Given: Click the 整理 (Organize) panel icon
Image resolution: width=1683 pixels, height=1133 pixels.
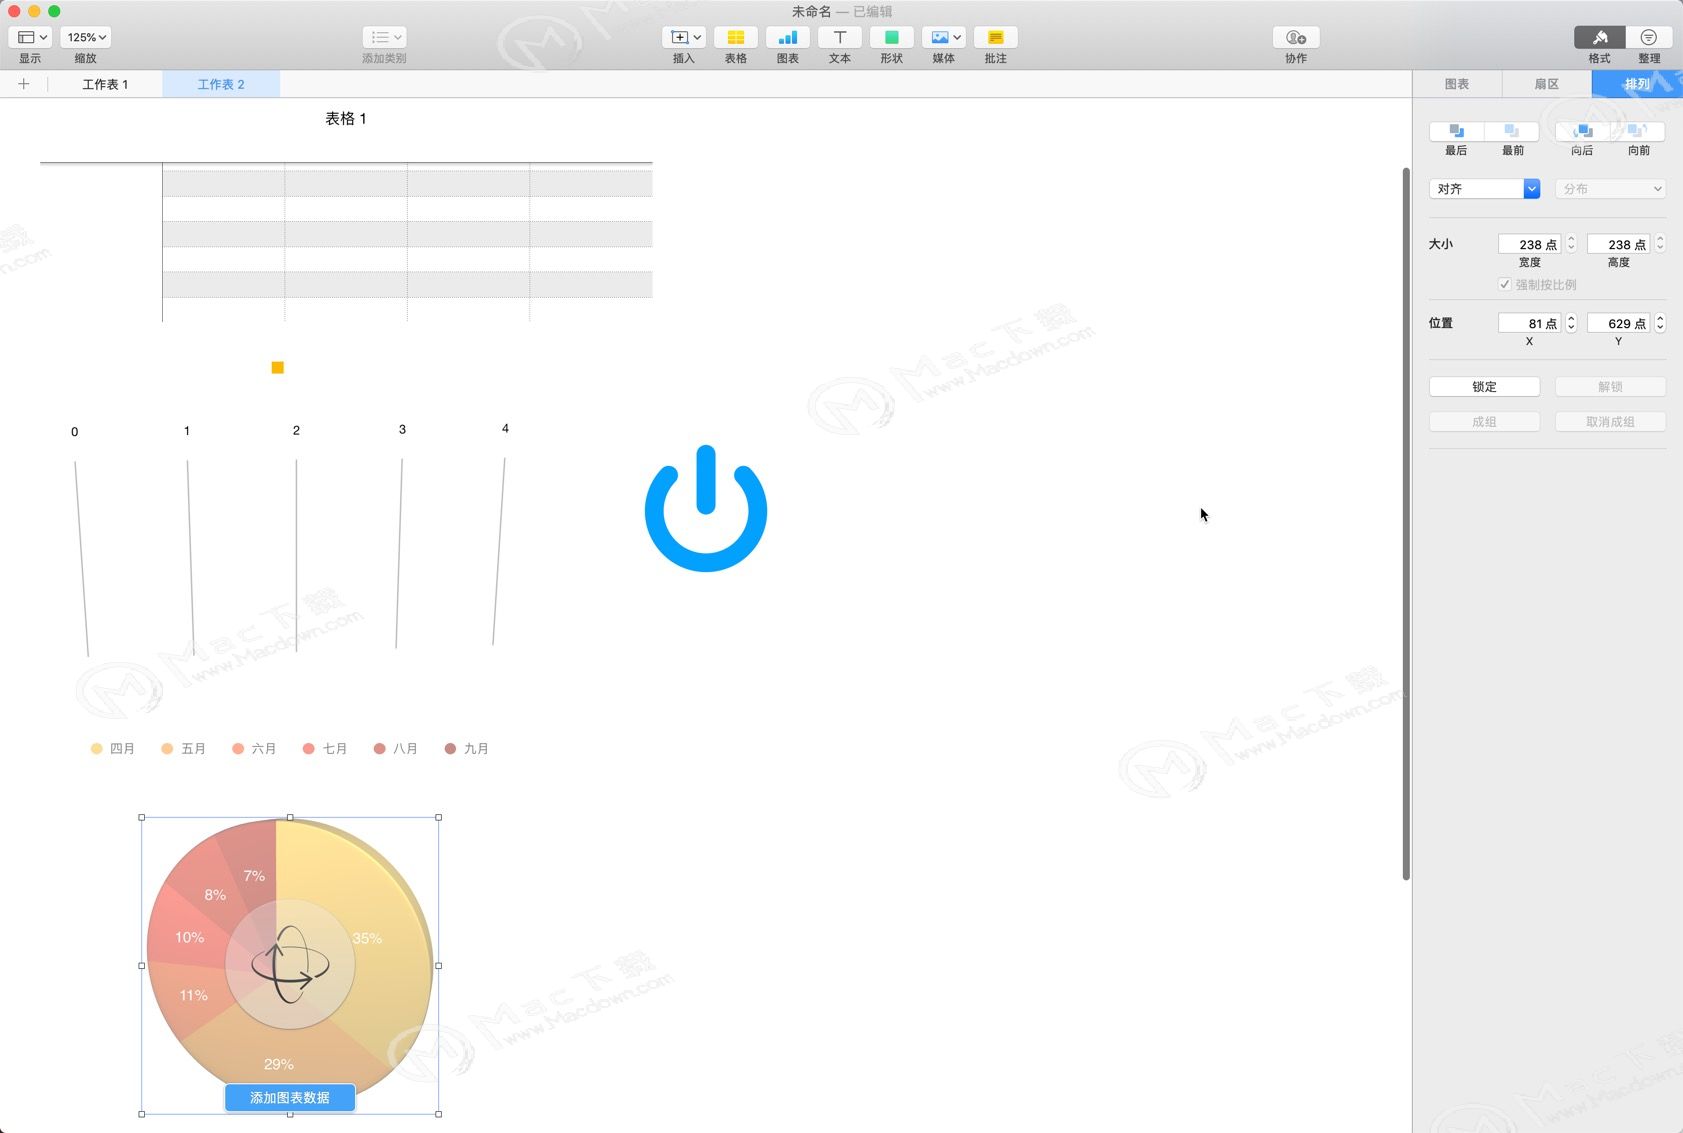Looking at the screenshot, I should pyautogui.click(x=1648, y=38).
